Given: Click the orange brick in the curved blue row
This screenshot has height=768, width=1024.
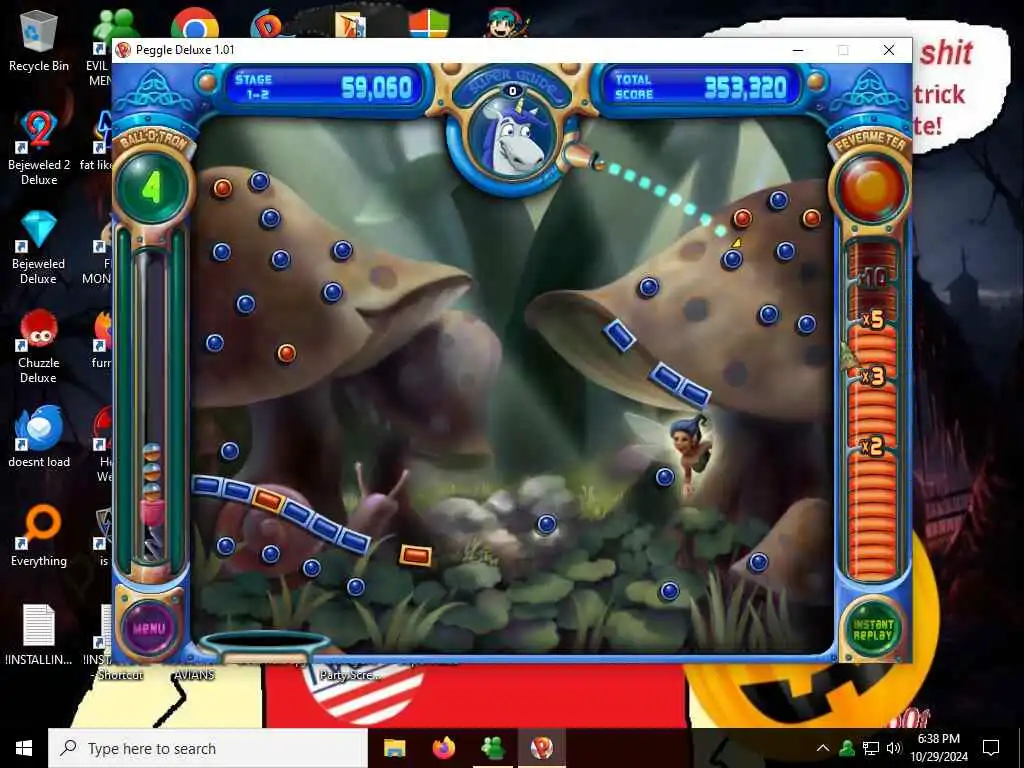Looking at the screenshot, I should tap(268, 500).
